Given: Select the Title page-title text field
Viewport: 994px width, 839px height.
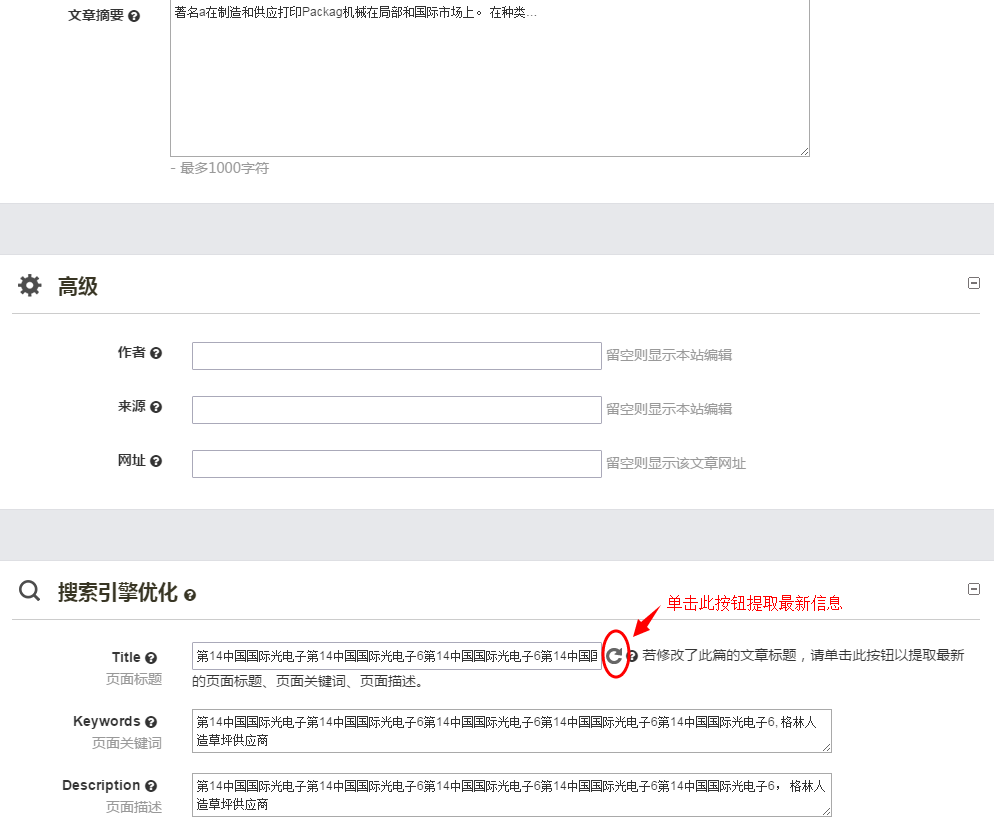Looking at the screenshot, I should click(395, 655).
